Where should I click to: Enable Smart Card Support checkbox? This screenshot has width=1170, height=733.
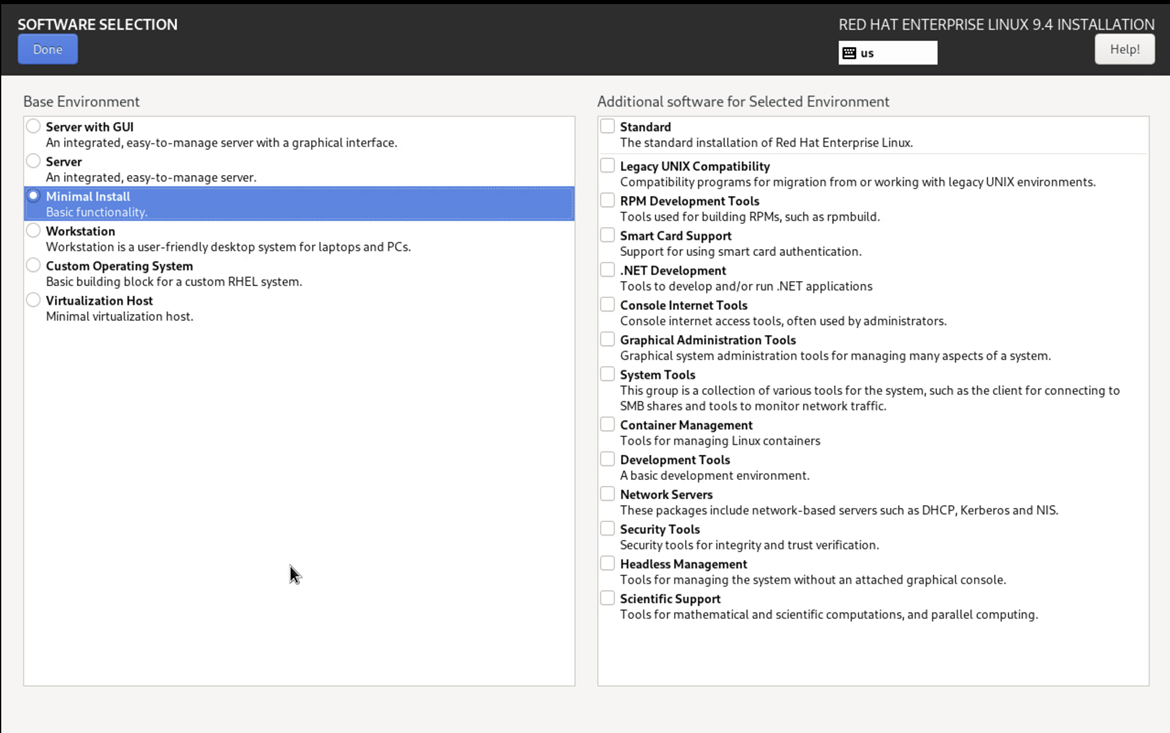(x=607, y=235)
